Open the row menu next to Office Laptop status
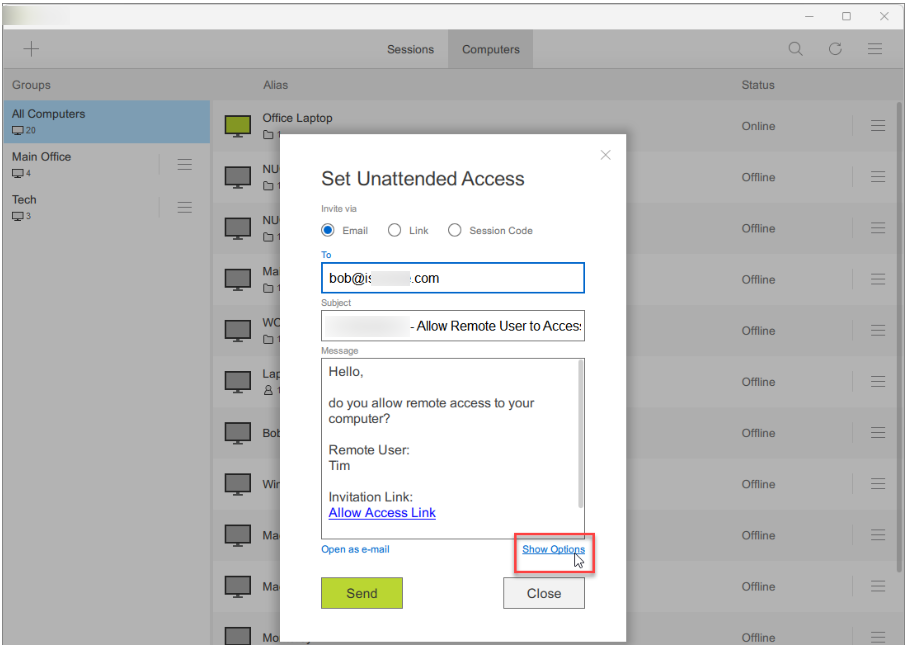The image size is (905, 645). pos(877,126)
